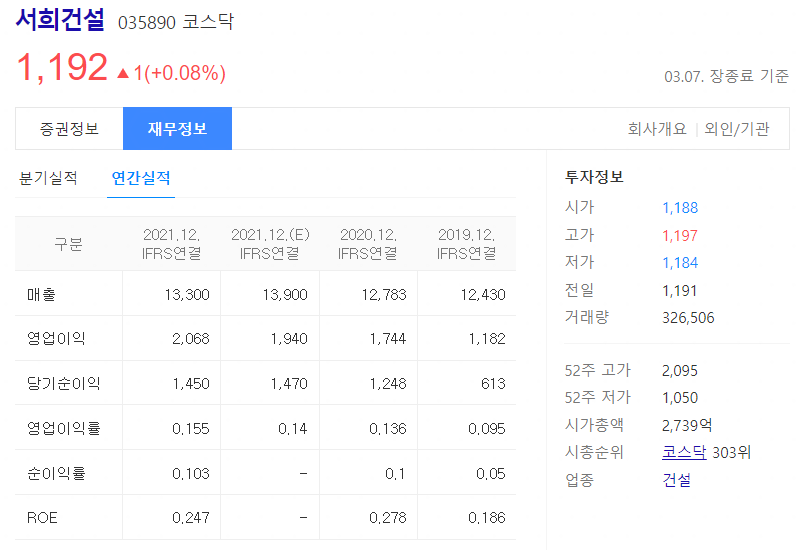Screen dimensions: 800x550
Task: Click net income value 1,470
Action: tap(289, 384)
